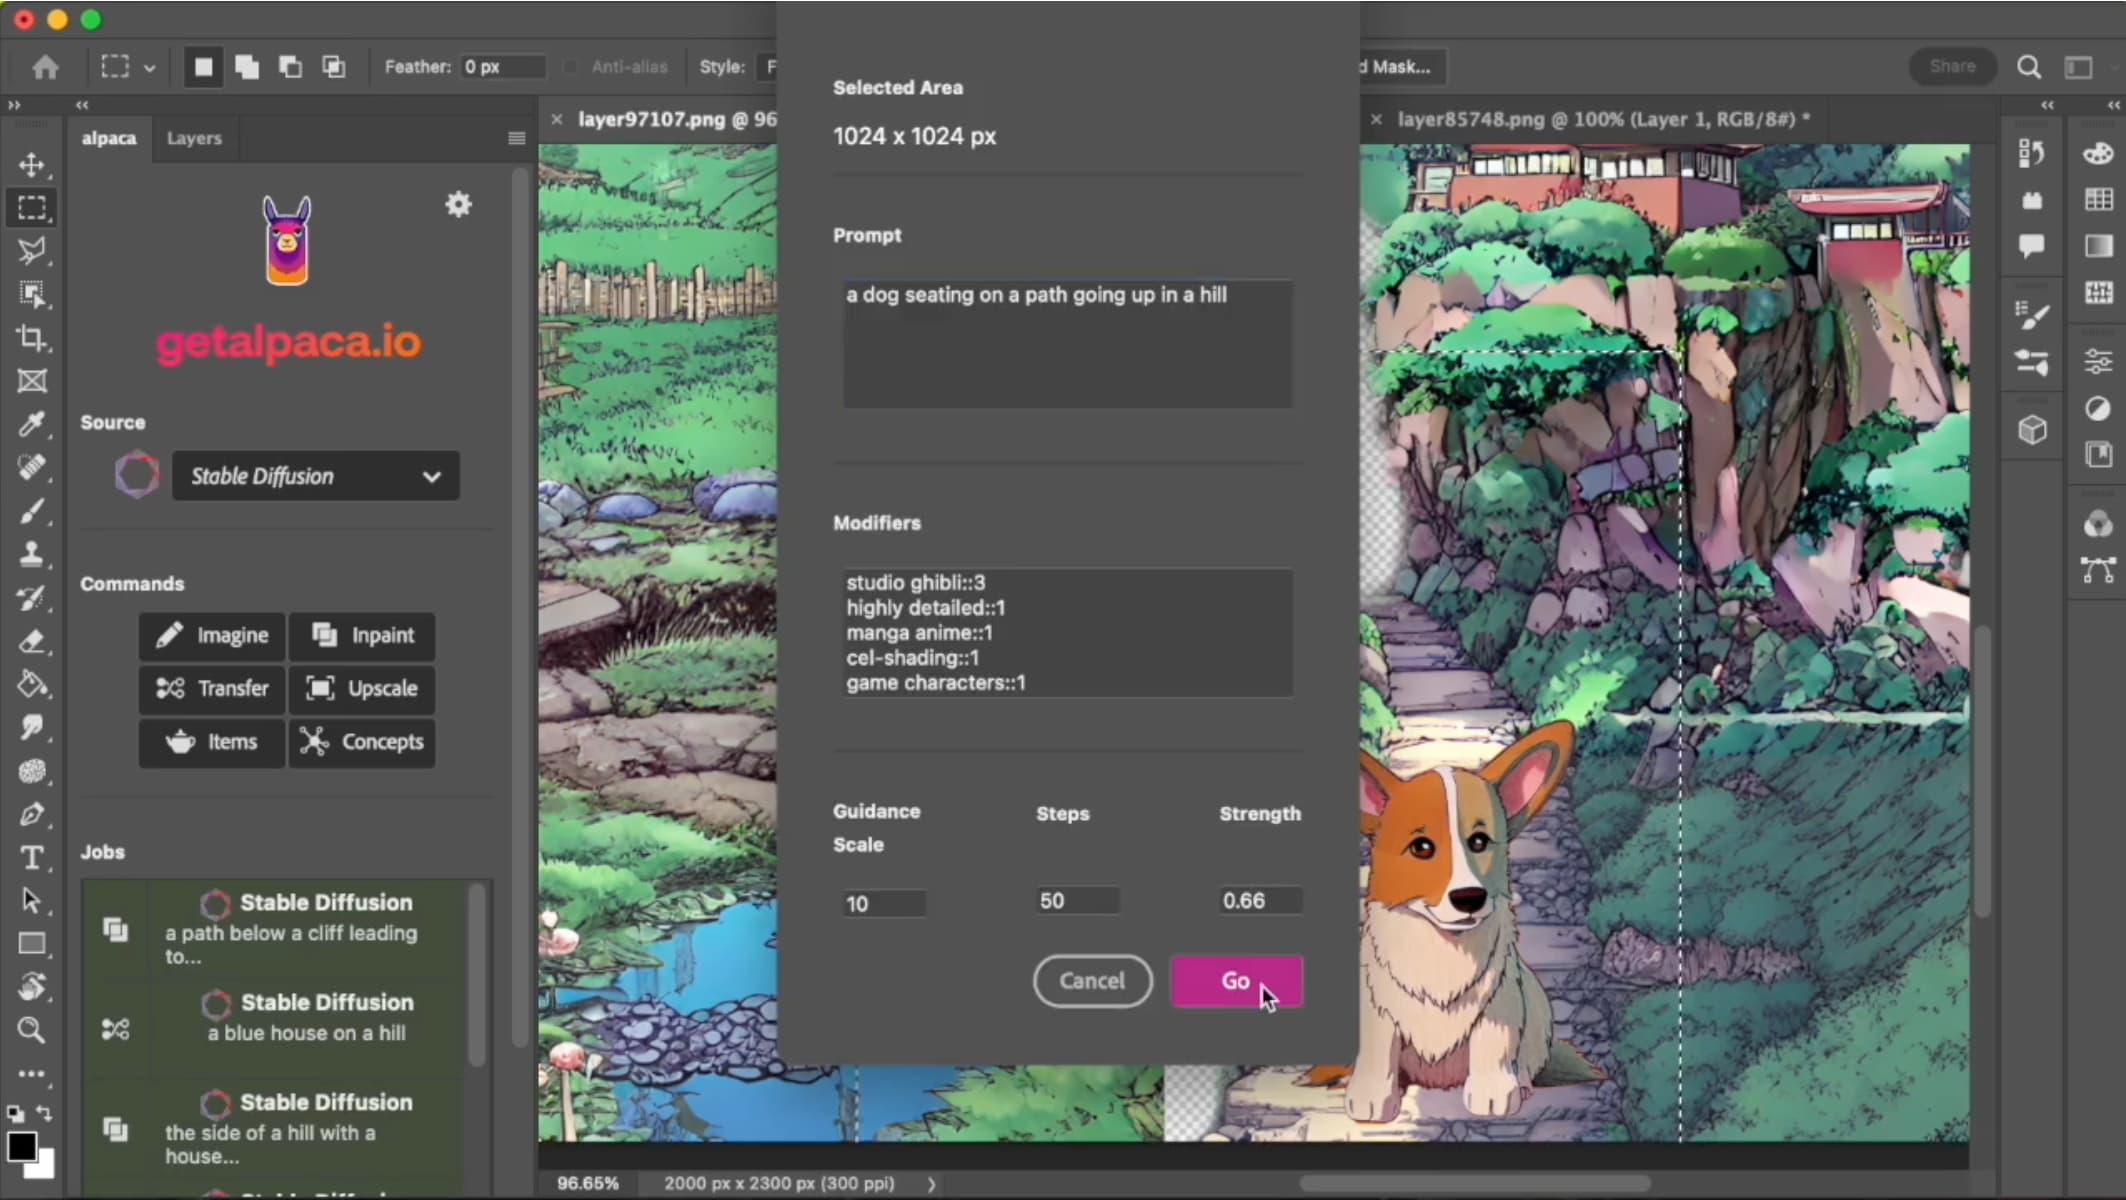Select the Concepts command item
The width and height of the screenshot is (2126, 1200).
tap(364, 742)
